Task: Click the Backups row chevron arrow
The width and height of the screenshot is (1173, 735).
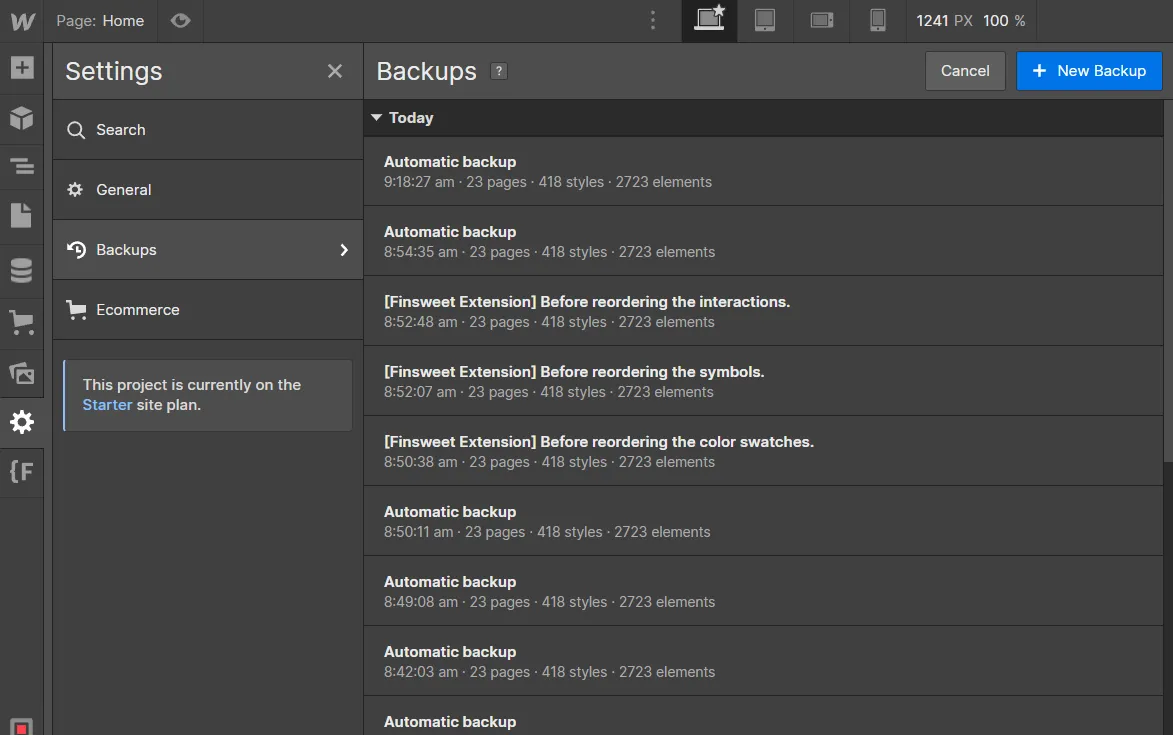Action: click(x=344, y=250)
